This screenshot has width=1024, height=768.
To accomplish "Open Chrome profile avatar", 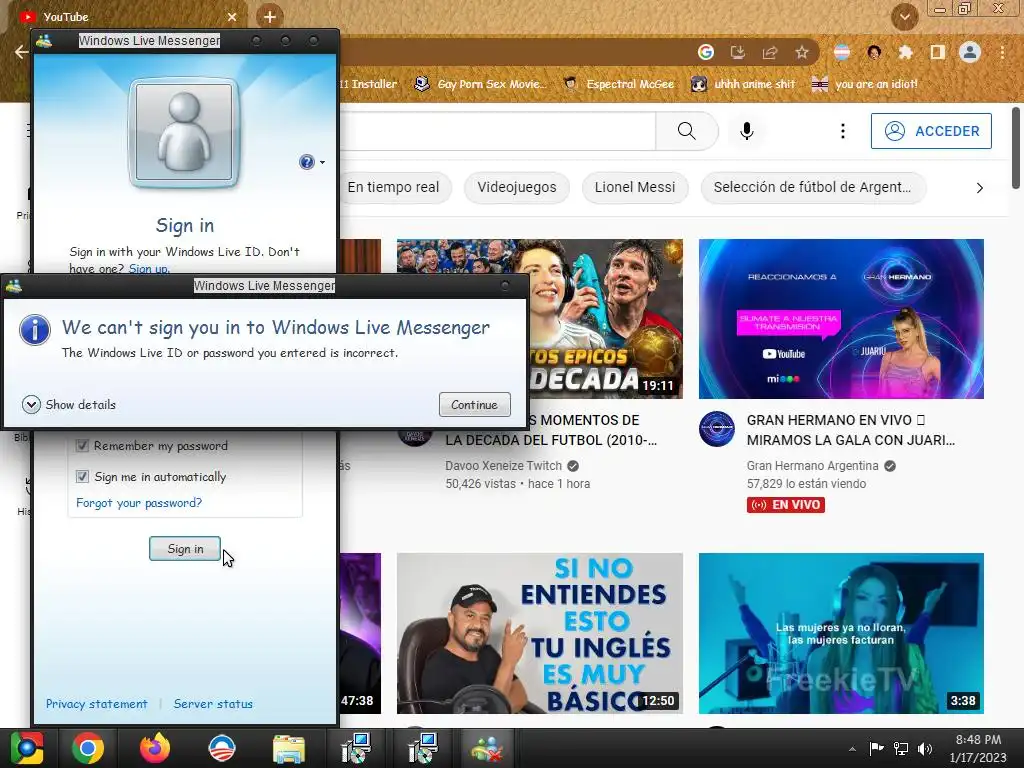I will [x=970, y=52].
